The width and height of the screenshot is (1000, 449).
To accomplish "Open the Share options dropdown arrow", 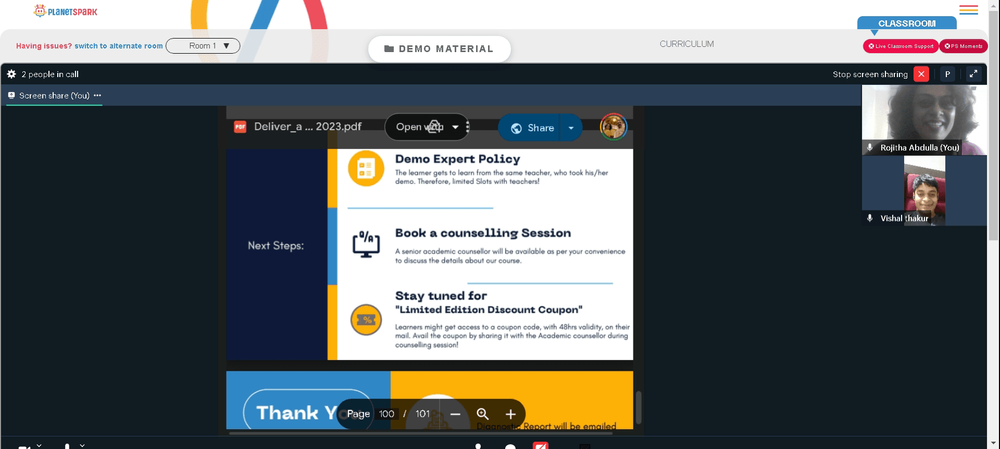I will (x=571, y=128).
